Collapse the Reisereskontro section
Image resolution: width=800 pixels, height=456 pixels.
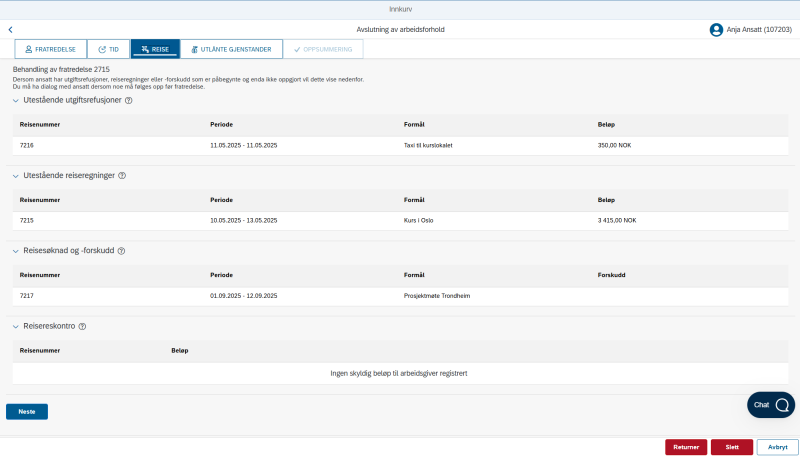pos(15,326)
